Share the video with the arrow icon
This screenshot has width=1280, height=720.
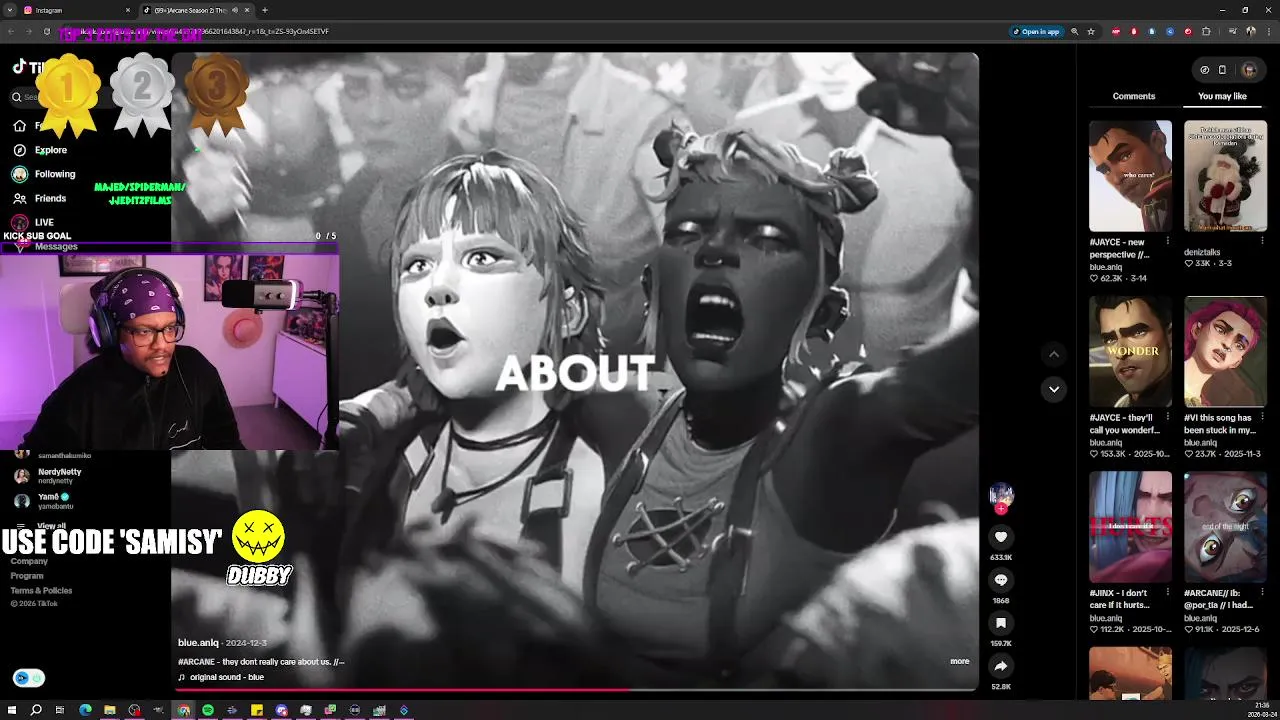tap(1000, 666)
